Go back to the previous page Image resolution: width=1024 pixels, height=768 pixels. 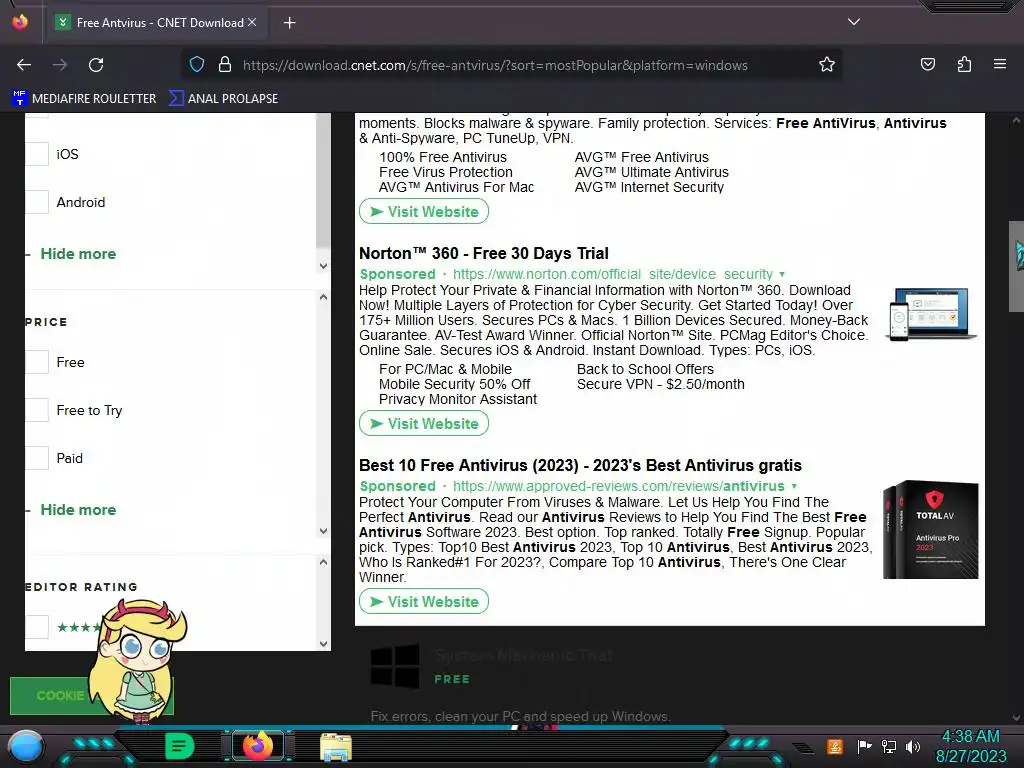click(x=24, y=65)
